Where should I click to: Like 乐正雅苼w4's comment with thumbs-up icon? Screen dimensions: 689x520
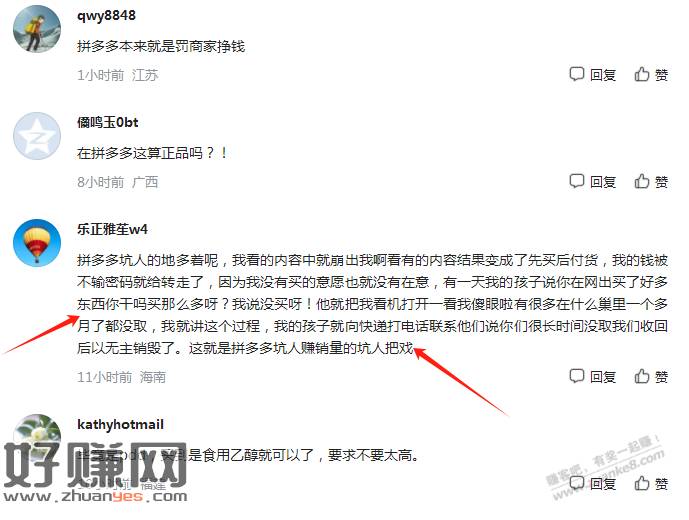coord(642,376)
